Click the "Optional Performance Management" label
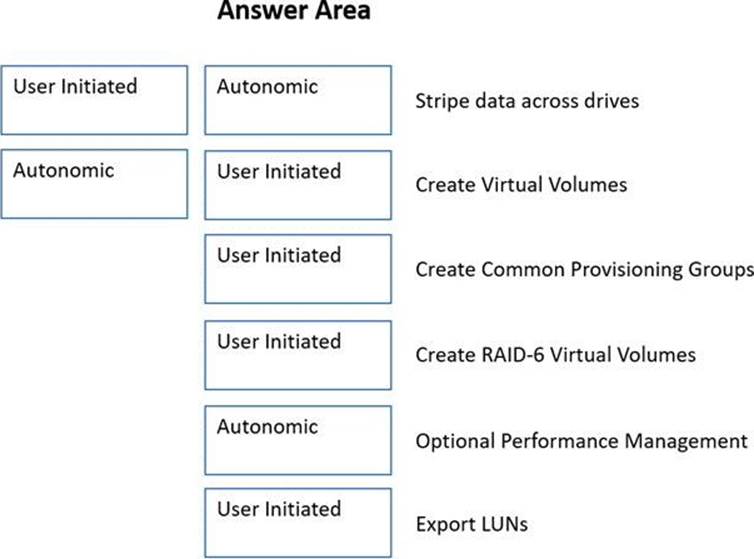 [x=581, y=440]
